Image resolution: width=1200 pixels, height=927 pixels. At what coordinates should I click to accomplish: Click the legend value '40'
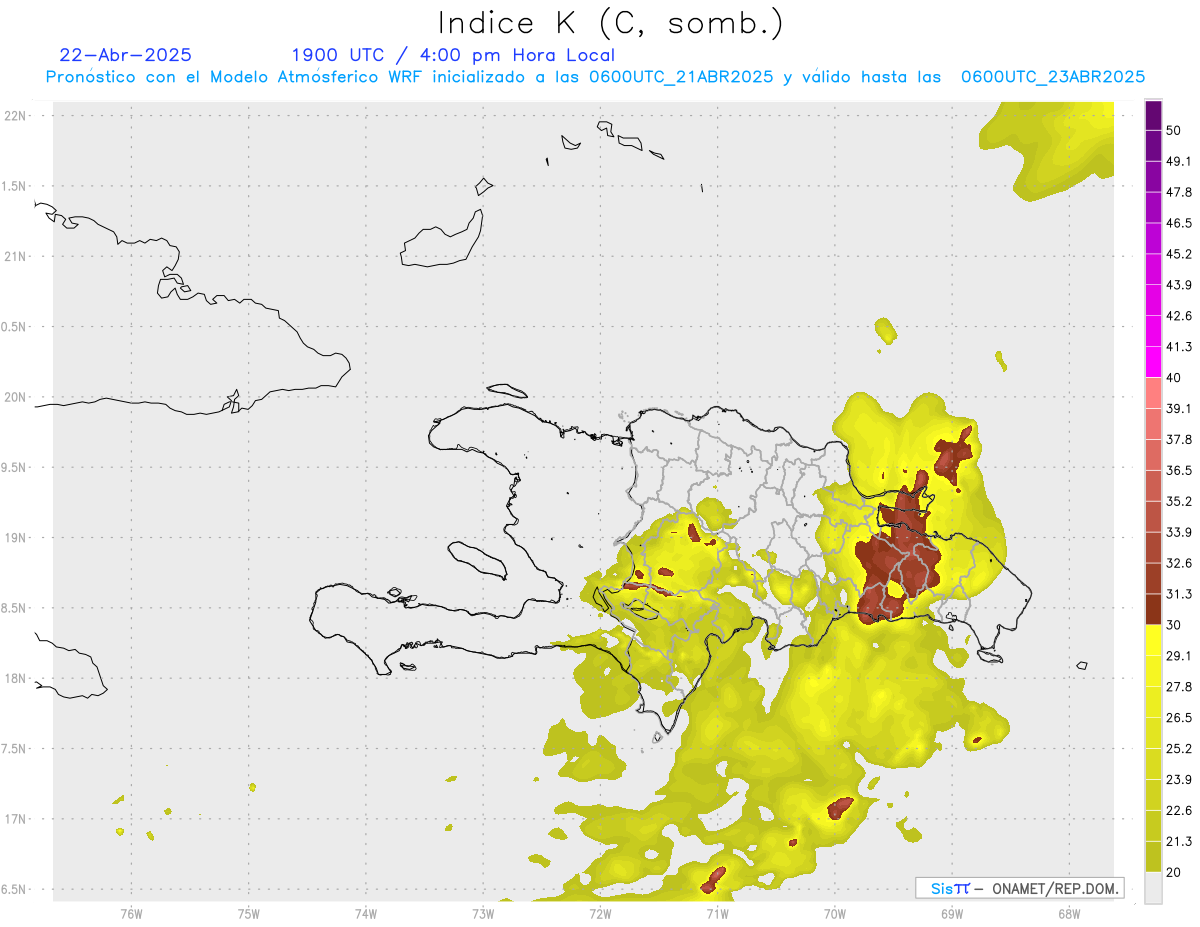click(1174, 377)
